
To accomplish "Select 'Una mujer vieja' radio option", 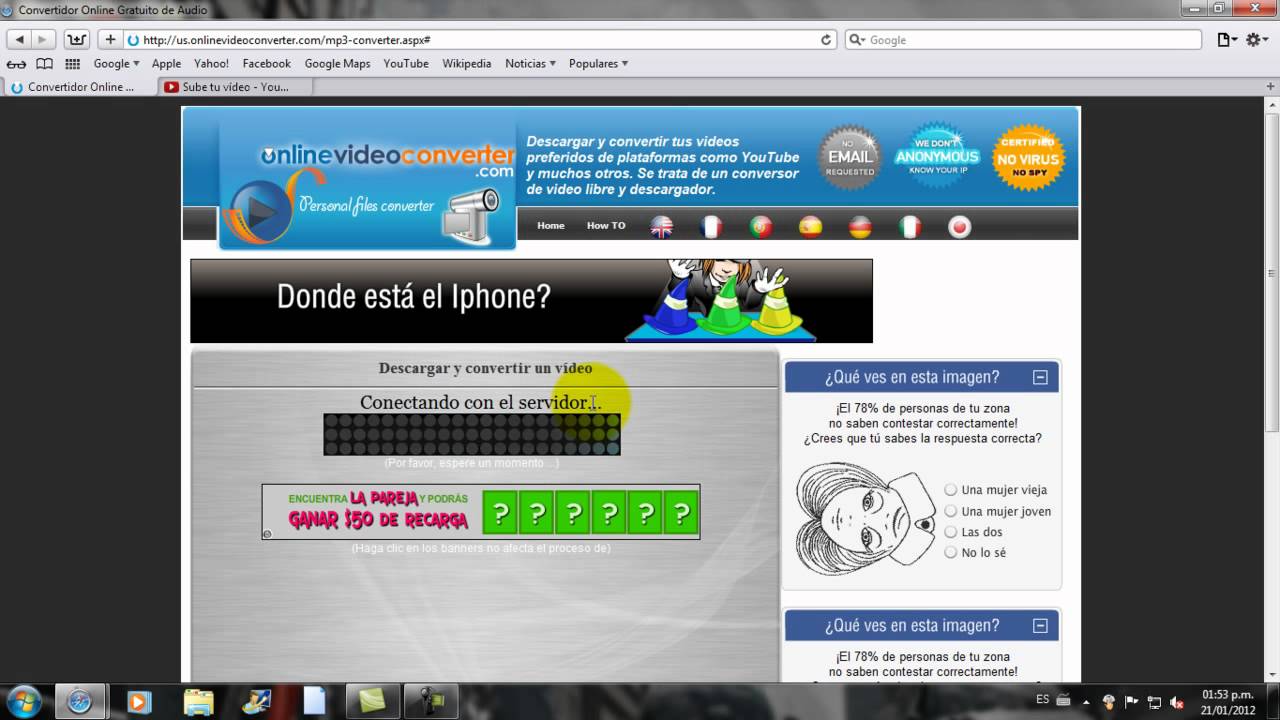I will click(x=951, y=490).
